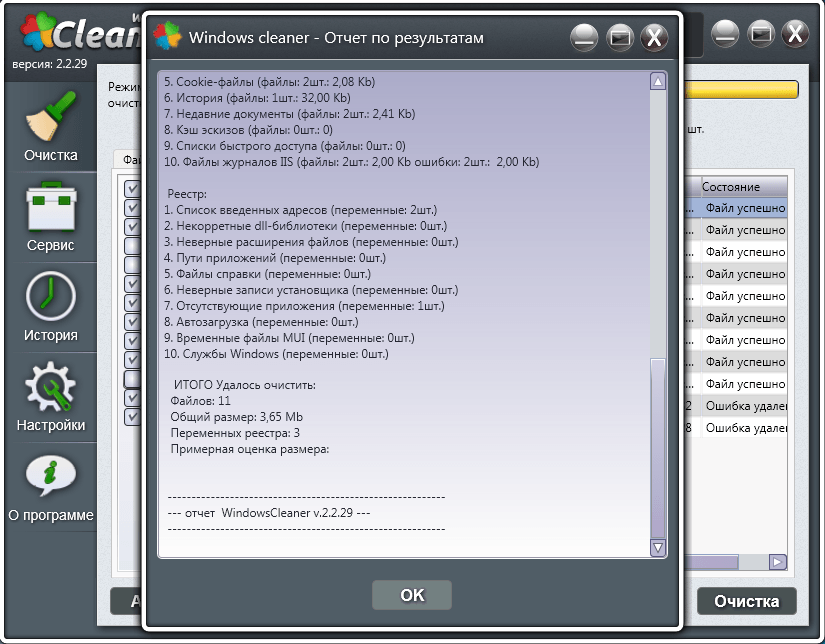
Task: Maximize the main Cleaner window
Action: (761, 34)
